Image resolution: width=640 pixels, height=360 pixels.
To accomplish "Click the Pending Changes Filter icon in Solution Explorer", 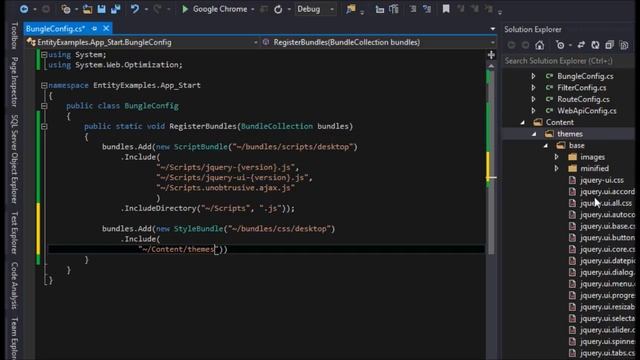I will click(560, 45).
